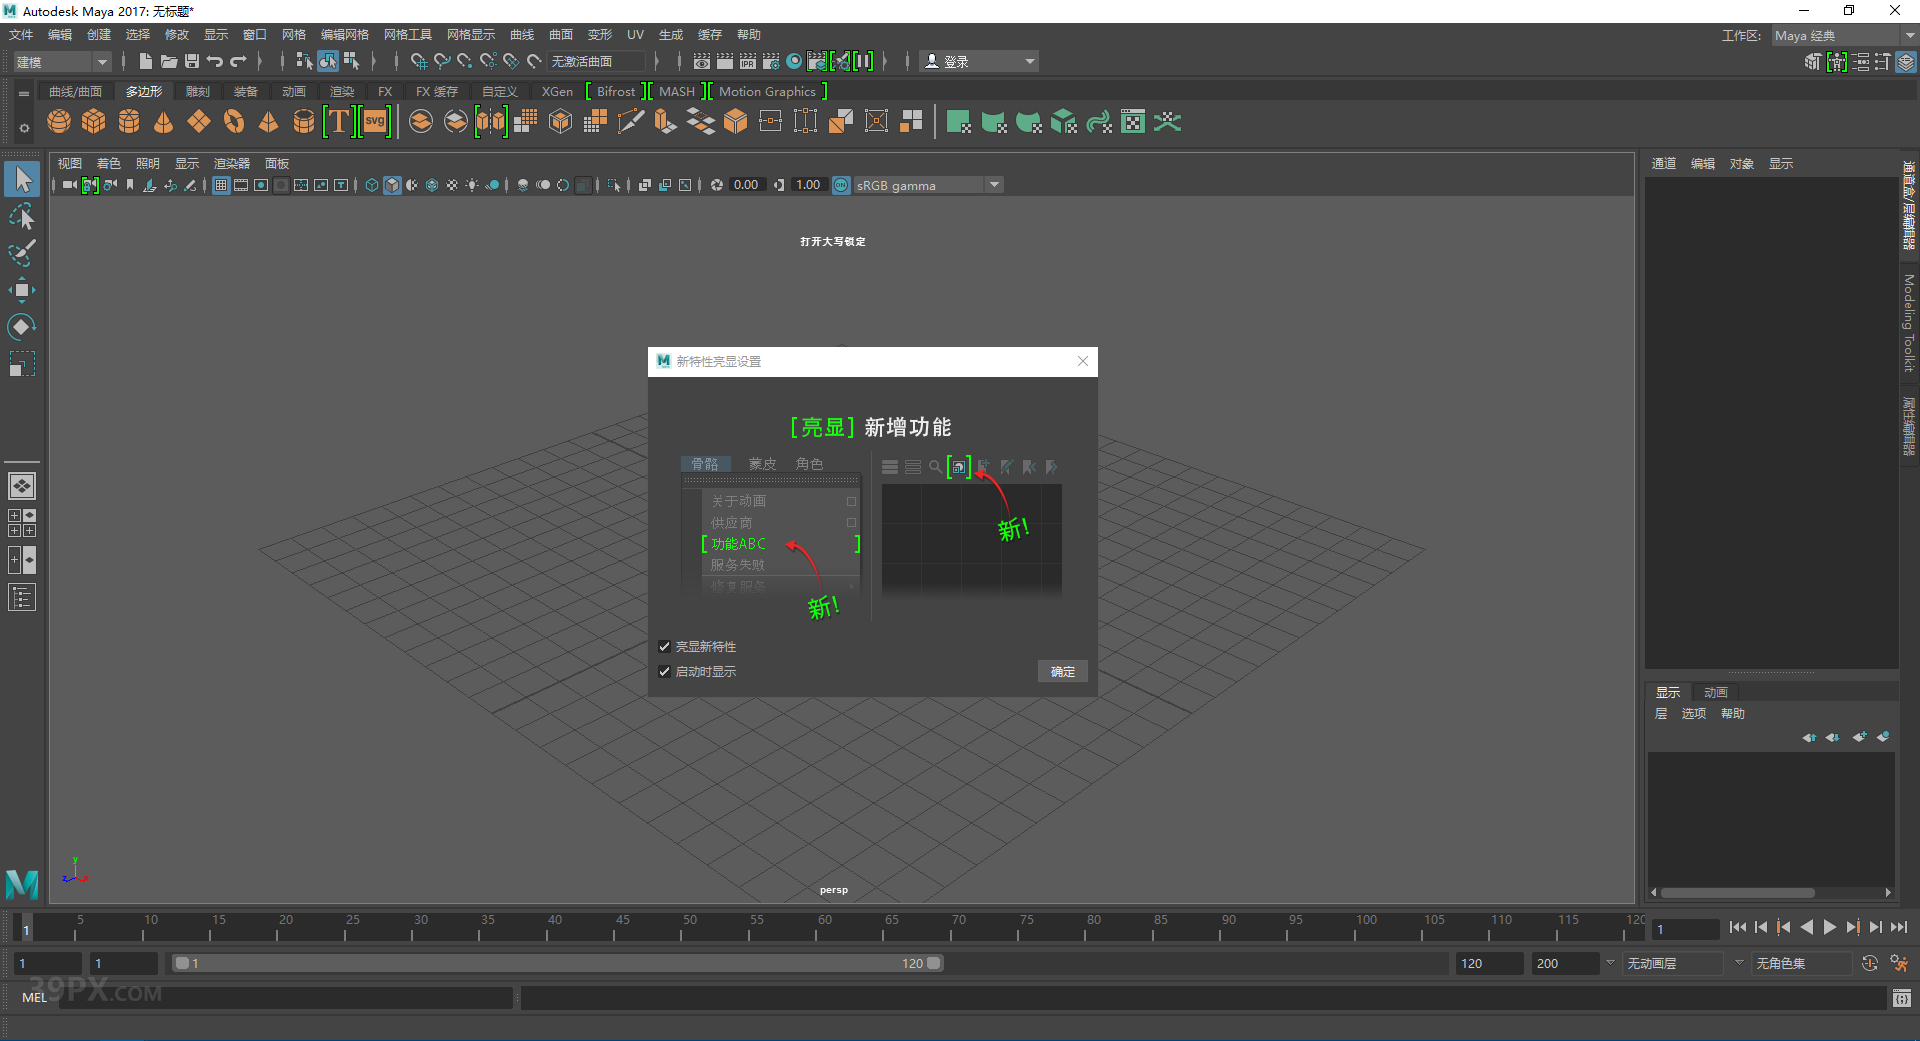Create a polygon cube from the shelf
The width and height of the screenshot is (1920, 1041).
94,122
